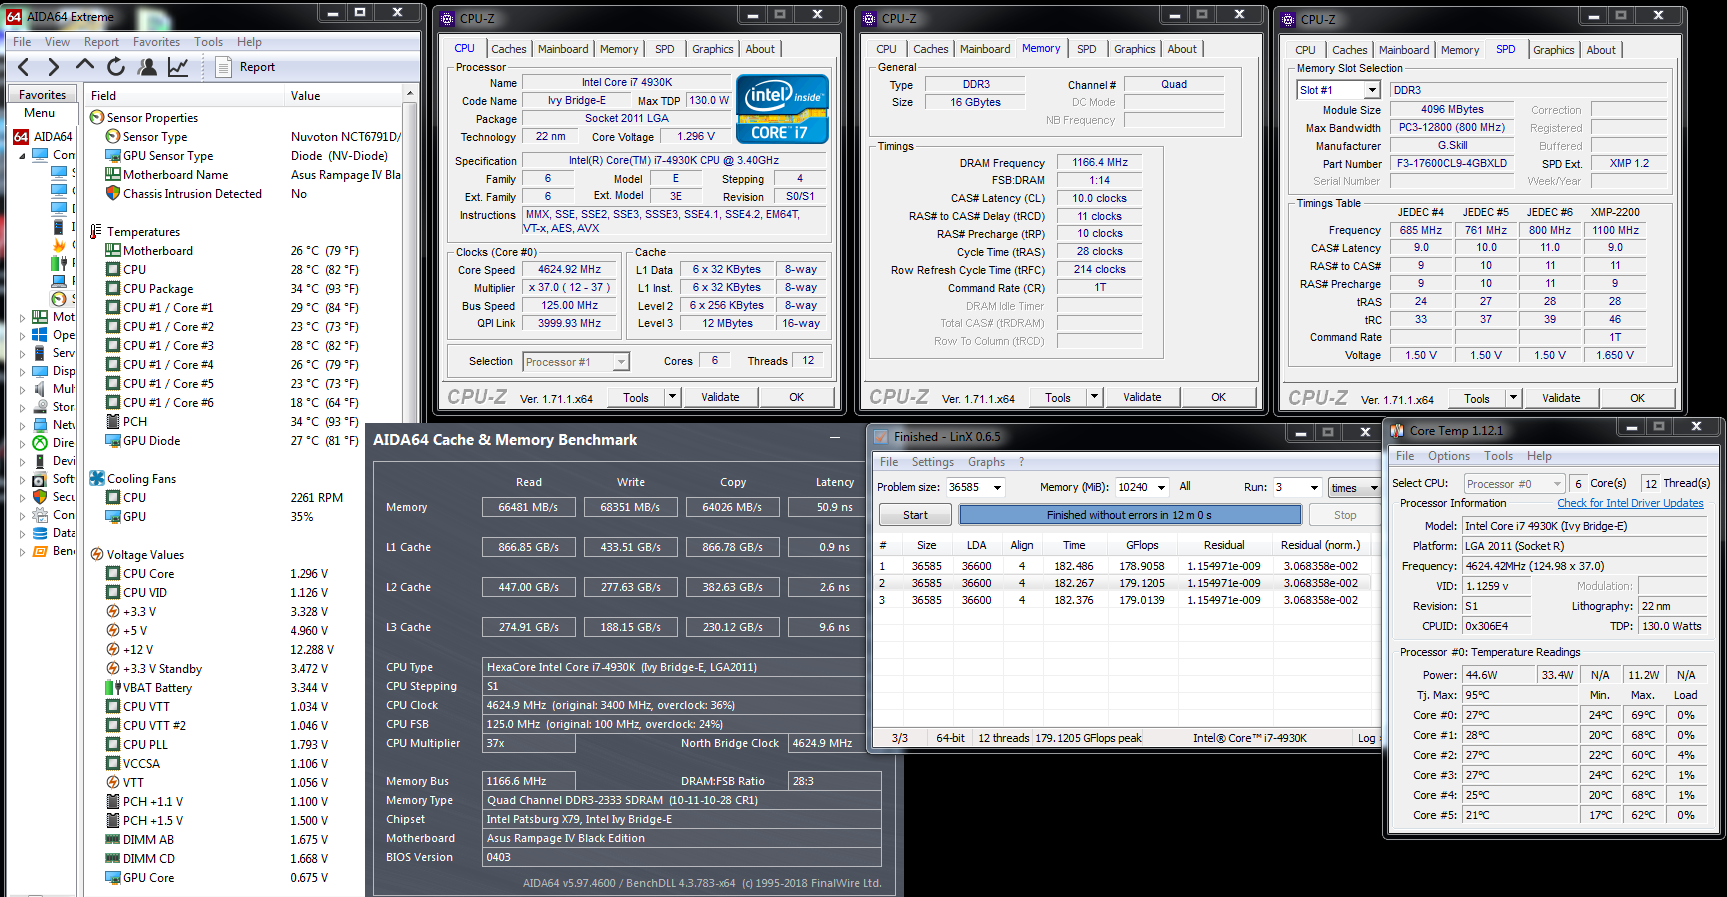Click the Software category icon in AIDA64 tree
1727x897 pixels.
[x=40, y=479]
